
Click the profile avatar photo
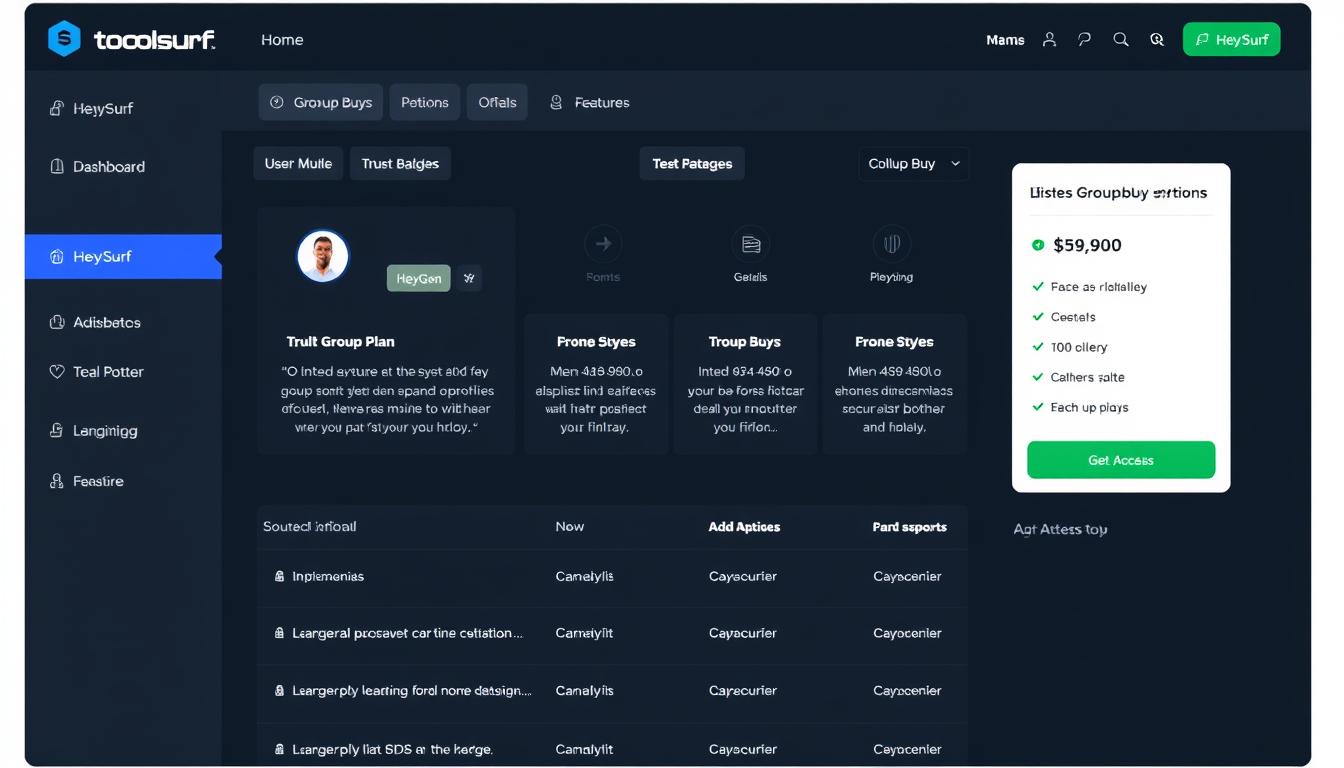[323, 256]
